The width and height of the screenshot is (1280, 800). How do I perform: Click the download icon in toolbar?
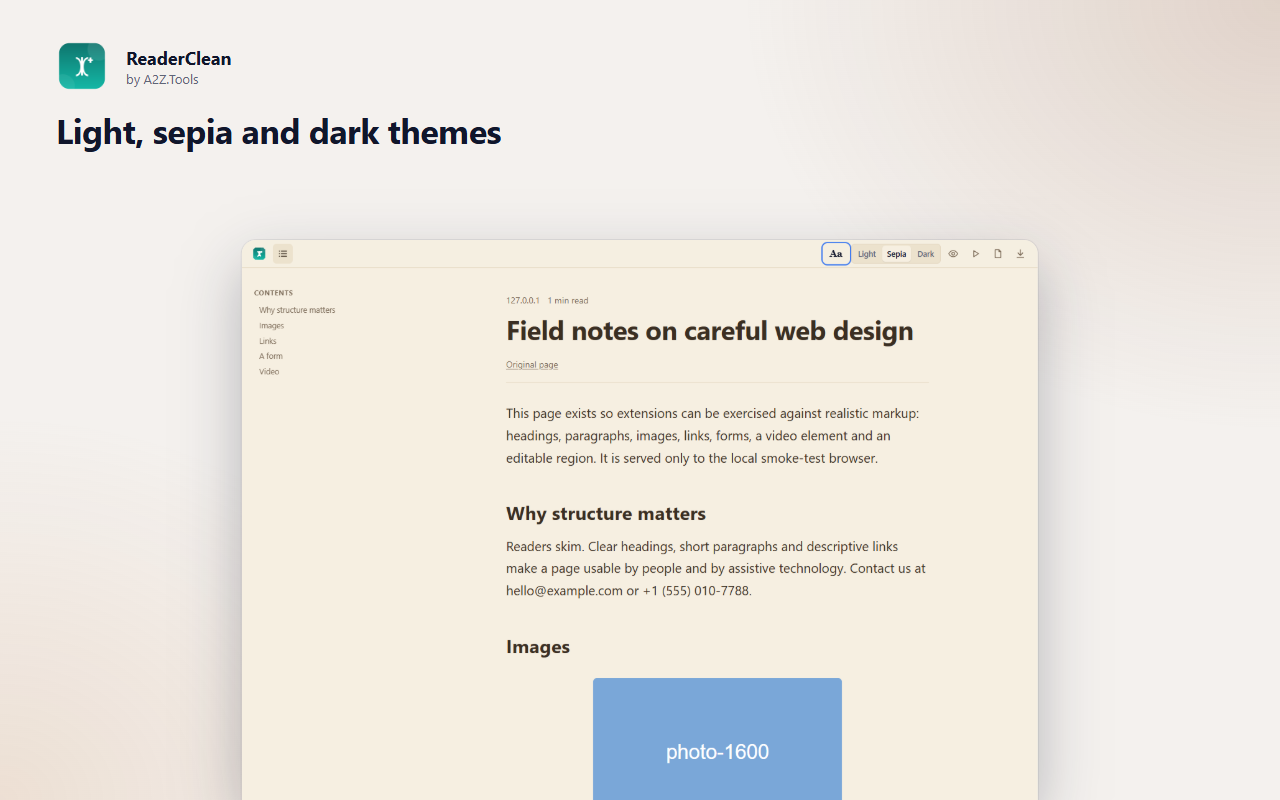tap(1020, 254)
